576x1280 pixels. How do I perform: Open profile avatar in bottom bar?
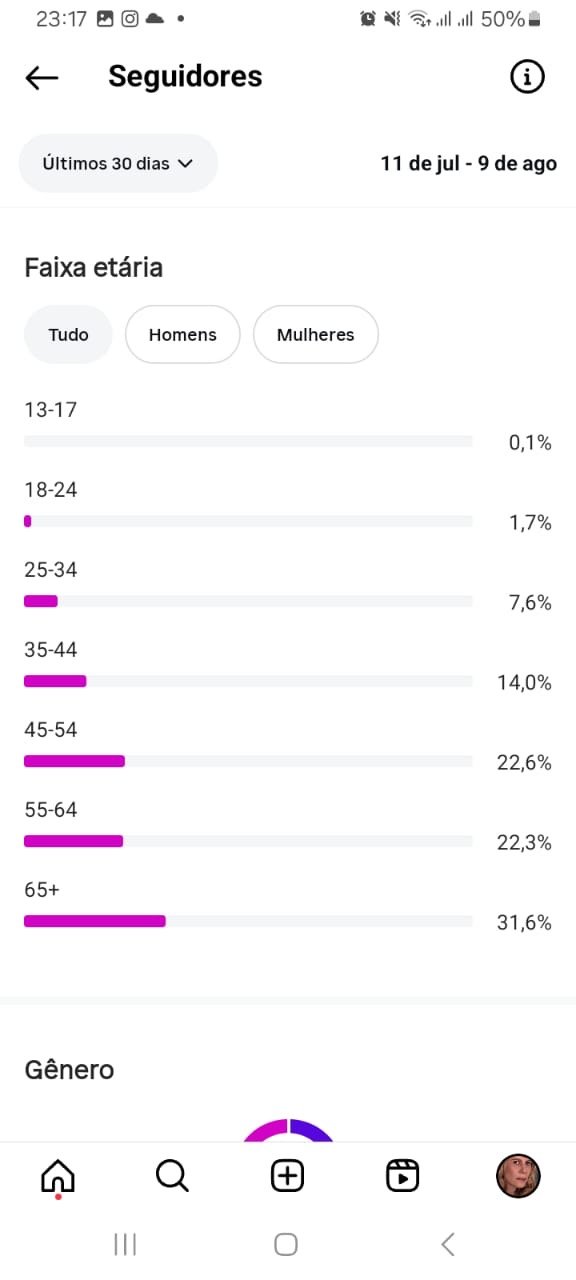[518, 1176]
